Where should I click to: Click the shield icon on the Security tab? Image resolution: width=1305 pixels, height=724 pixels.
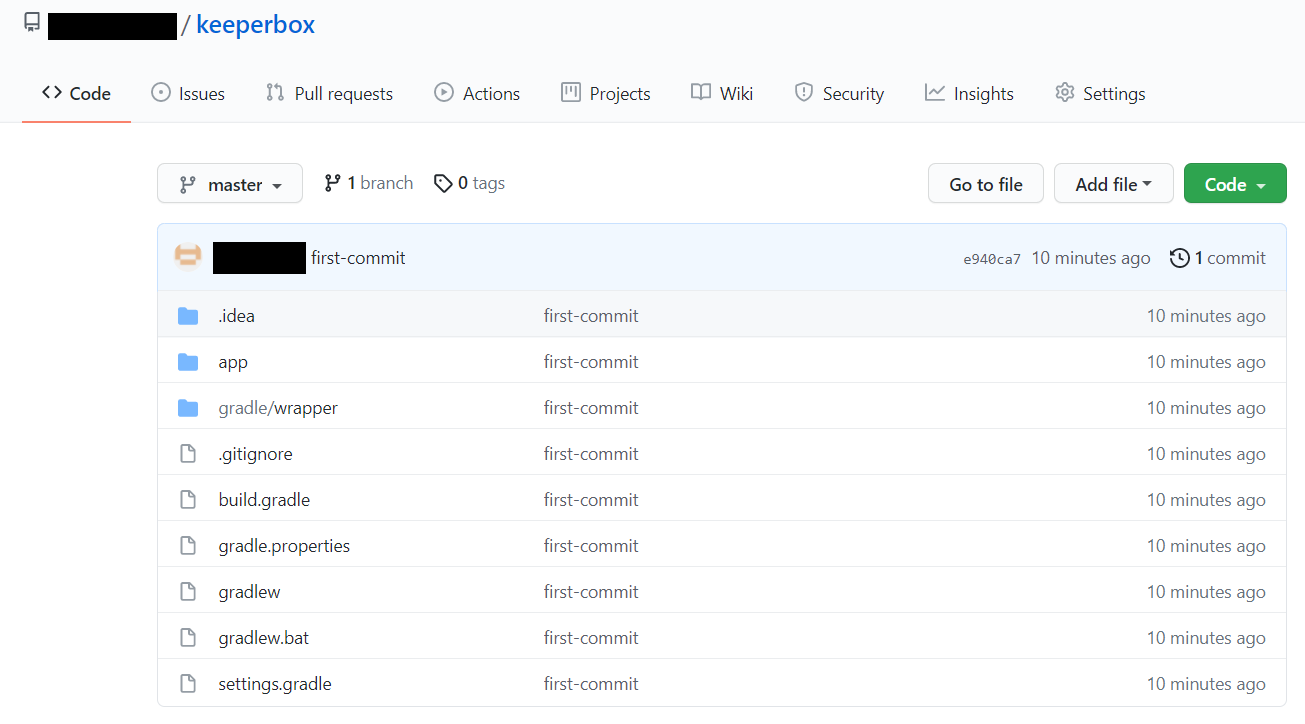[x=803, y=92]
